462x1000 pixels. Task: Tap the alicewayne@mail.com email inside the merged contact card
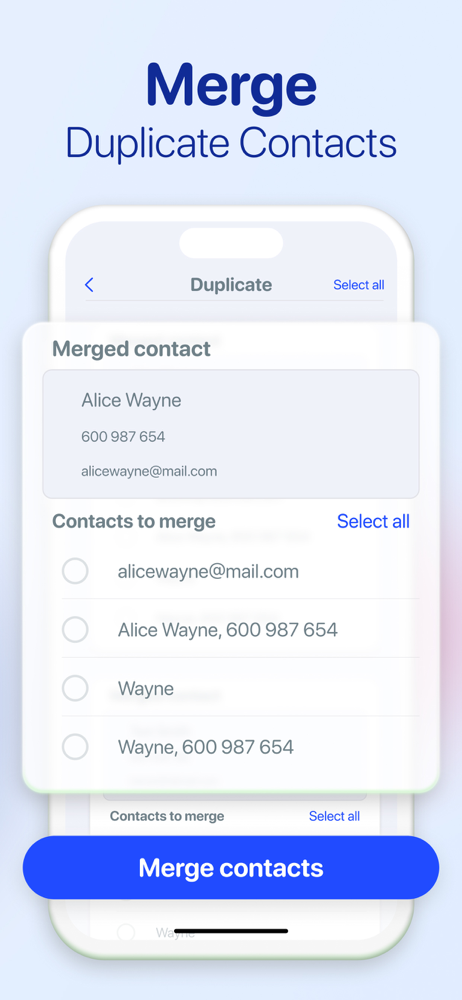149,472
